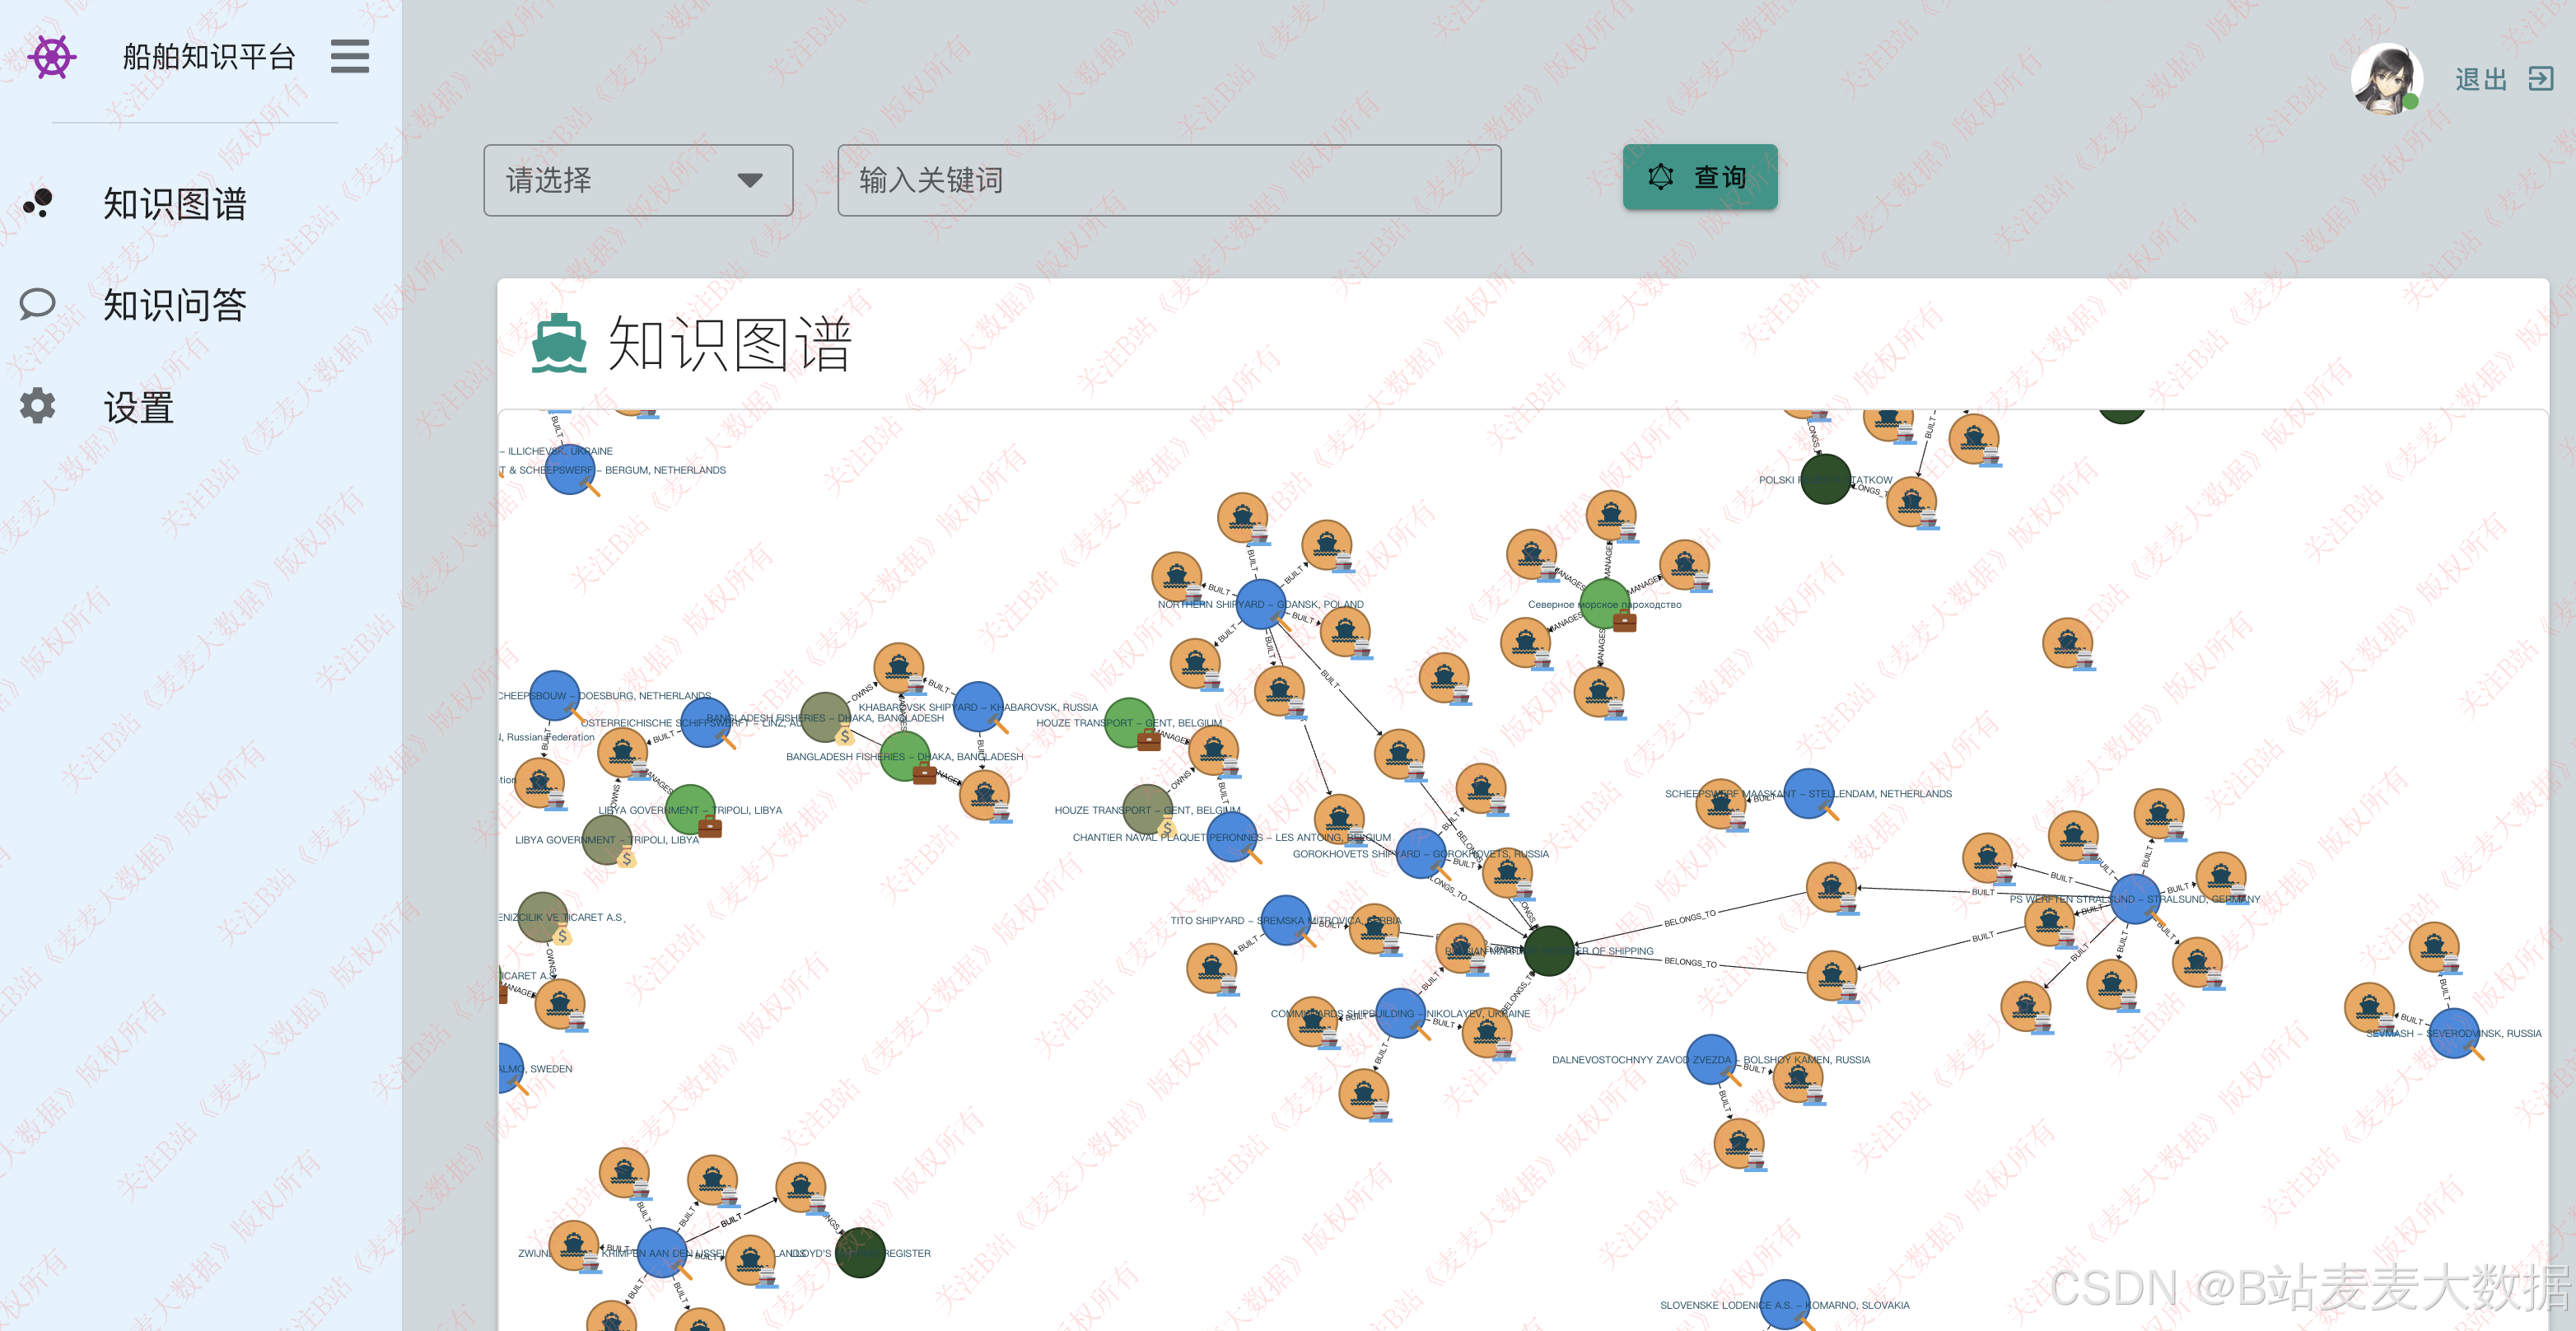Expand the 请选择 dropdown

[x=637, y=180]
